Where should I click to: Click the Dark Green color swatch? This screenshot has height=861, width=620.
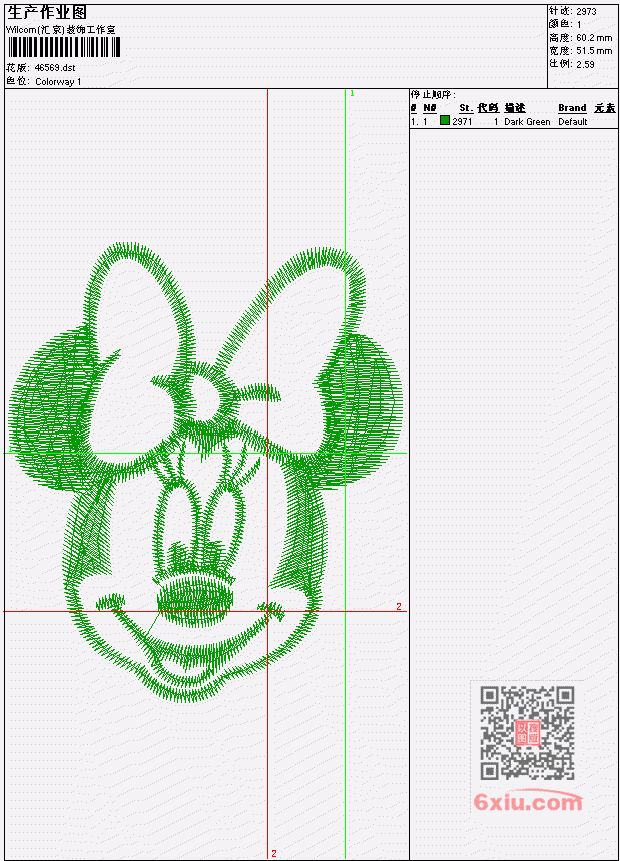click(x=445, y=120)
